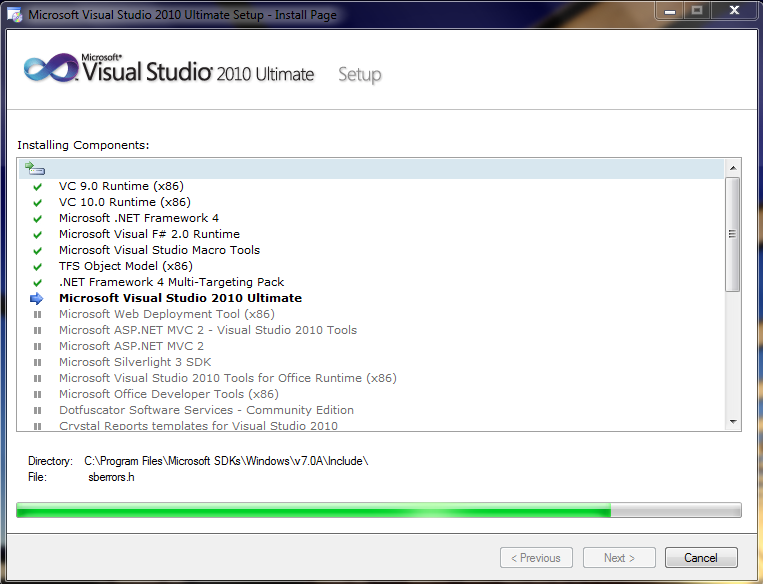Click the file name 'sberrors.h'
The width and height of the screenshot is (763, 584).
click(x=111, y=477)
